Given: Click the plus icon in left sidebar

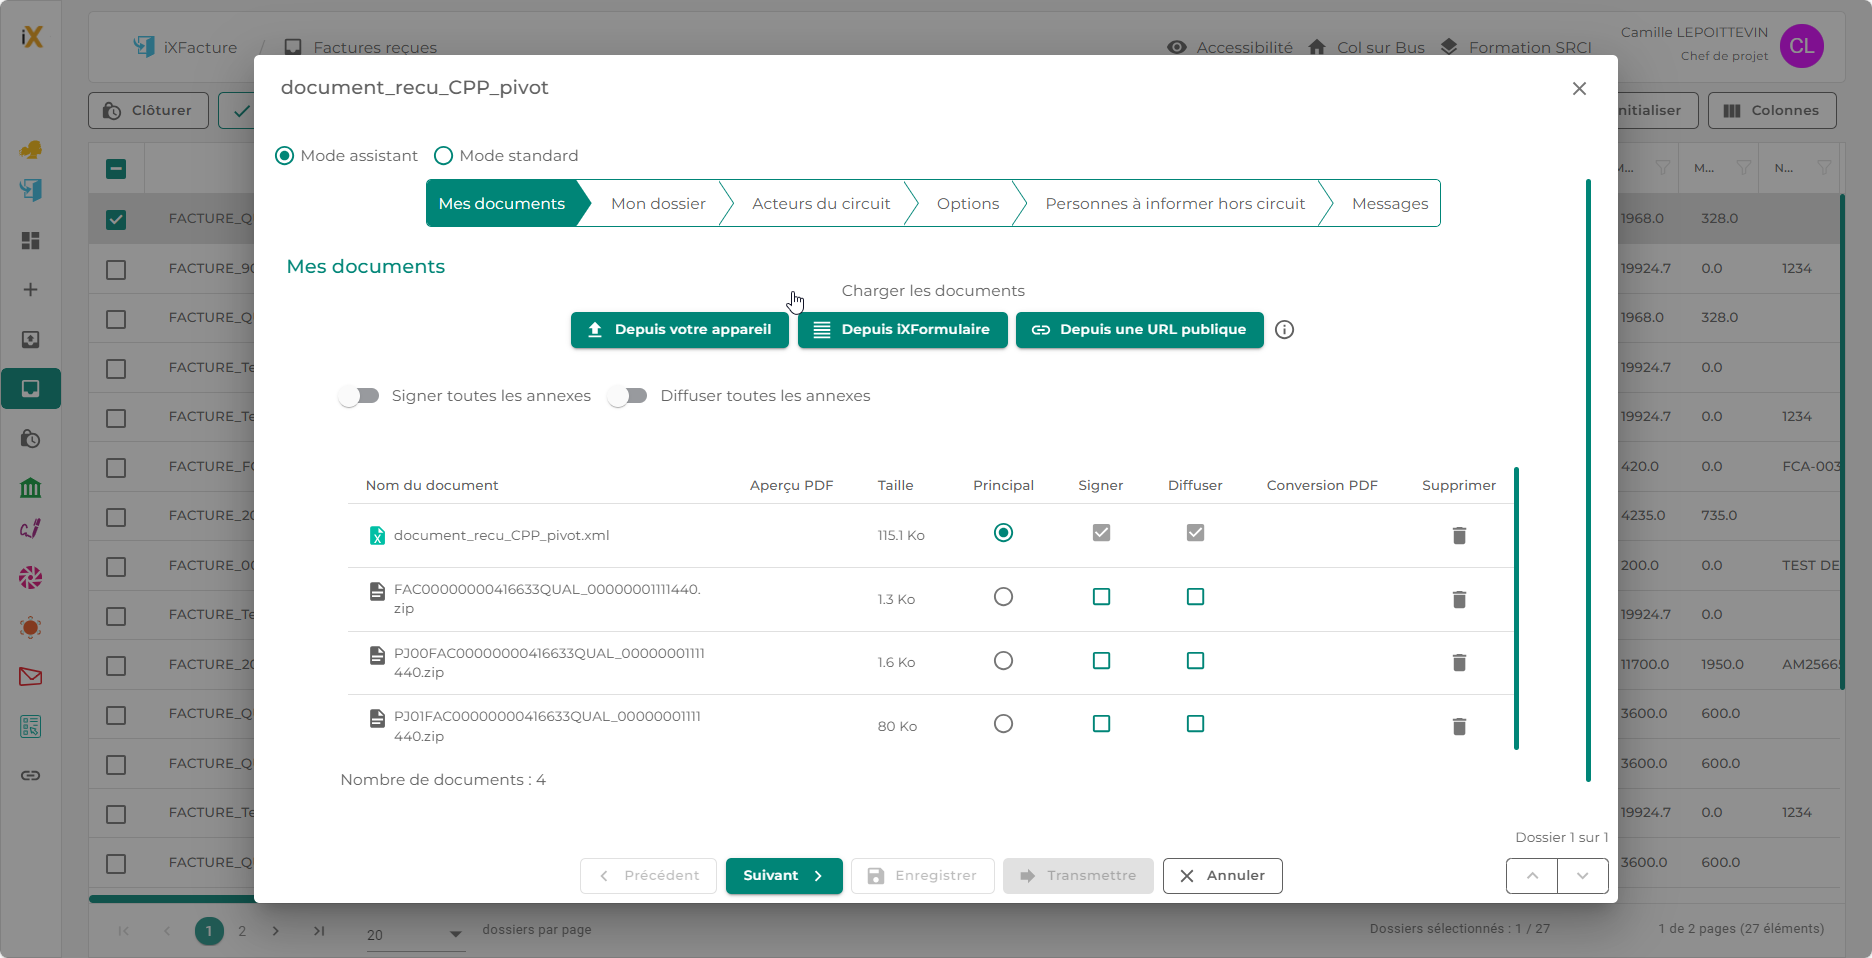Looking at the screenshot, I should tap(31, 290).
